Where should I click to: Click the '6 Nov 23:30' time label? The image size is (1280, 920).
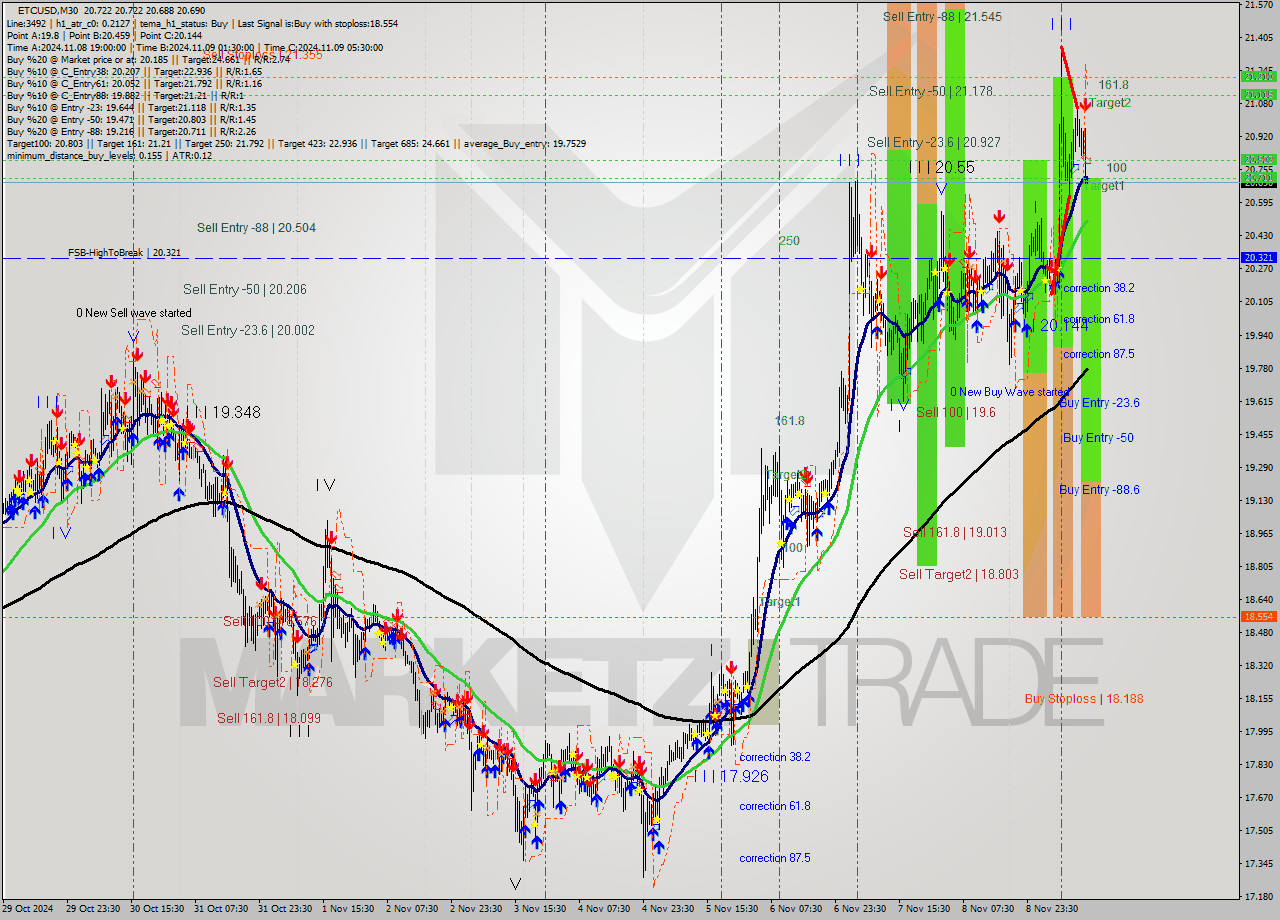click(x=860, y=909)
